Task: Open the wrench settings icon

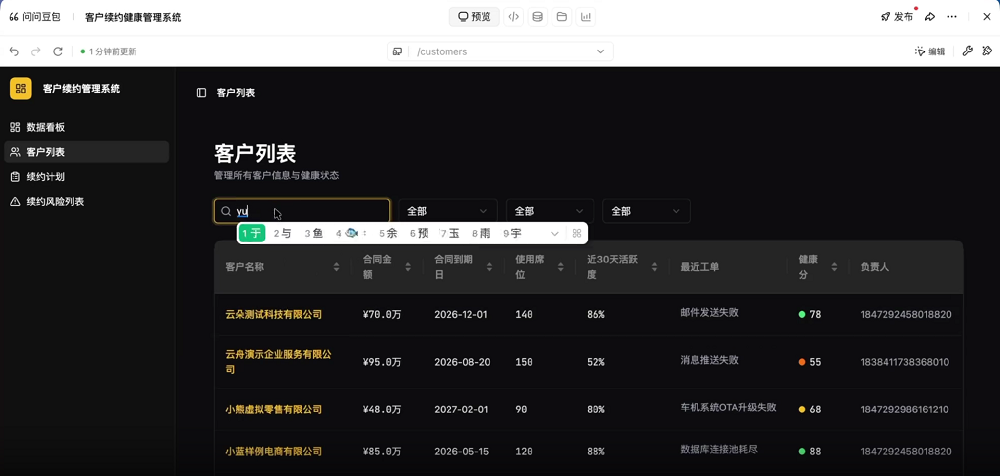Action: (967, 52)
